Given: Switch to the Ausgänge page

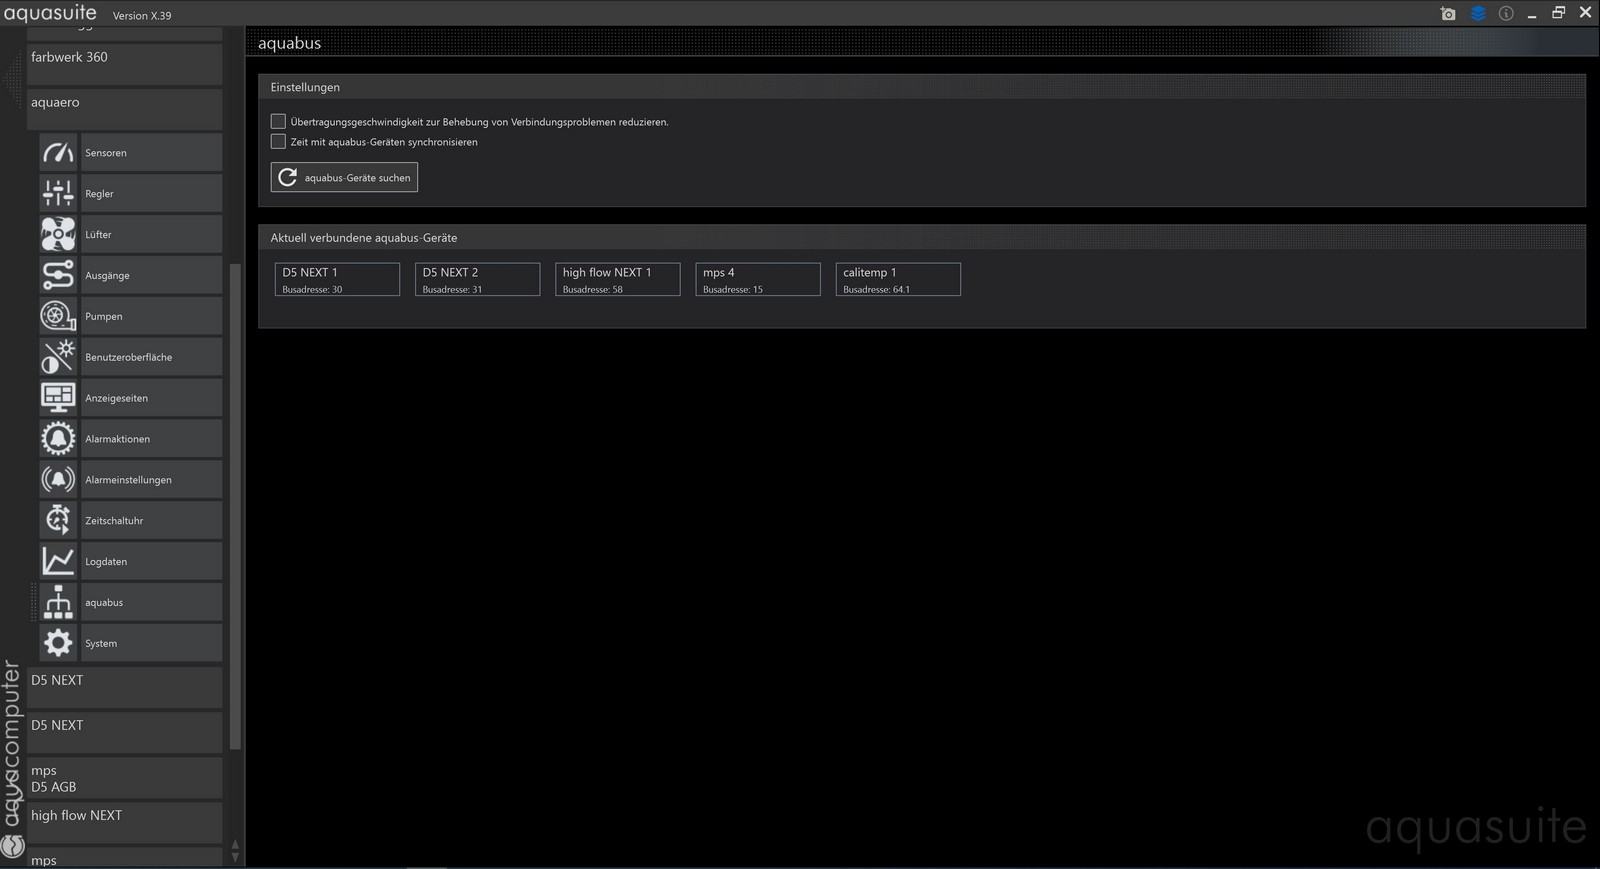Looking at the screenshot, I should (x=151, y=275).
